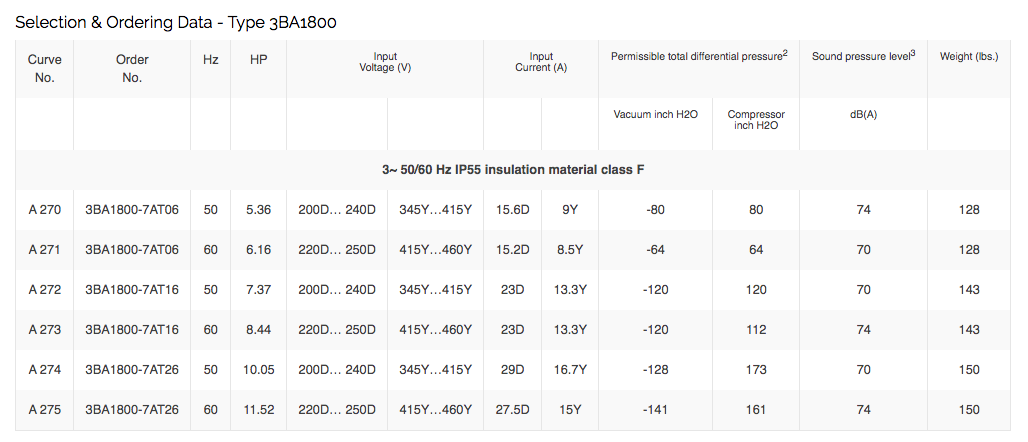The width and height of the screenshot is (1028, 442).
Task: Click the Input Current (A) header
Action: 541,62
